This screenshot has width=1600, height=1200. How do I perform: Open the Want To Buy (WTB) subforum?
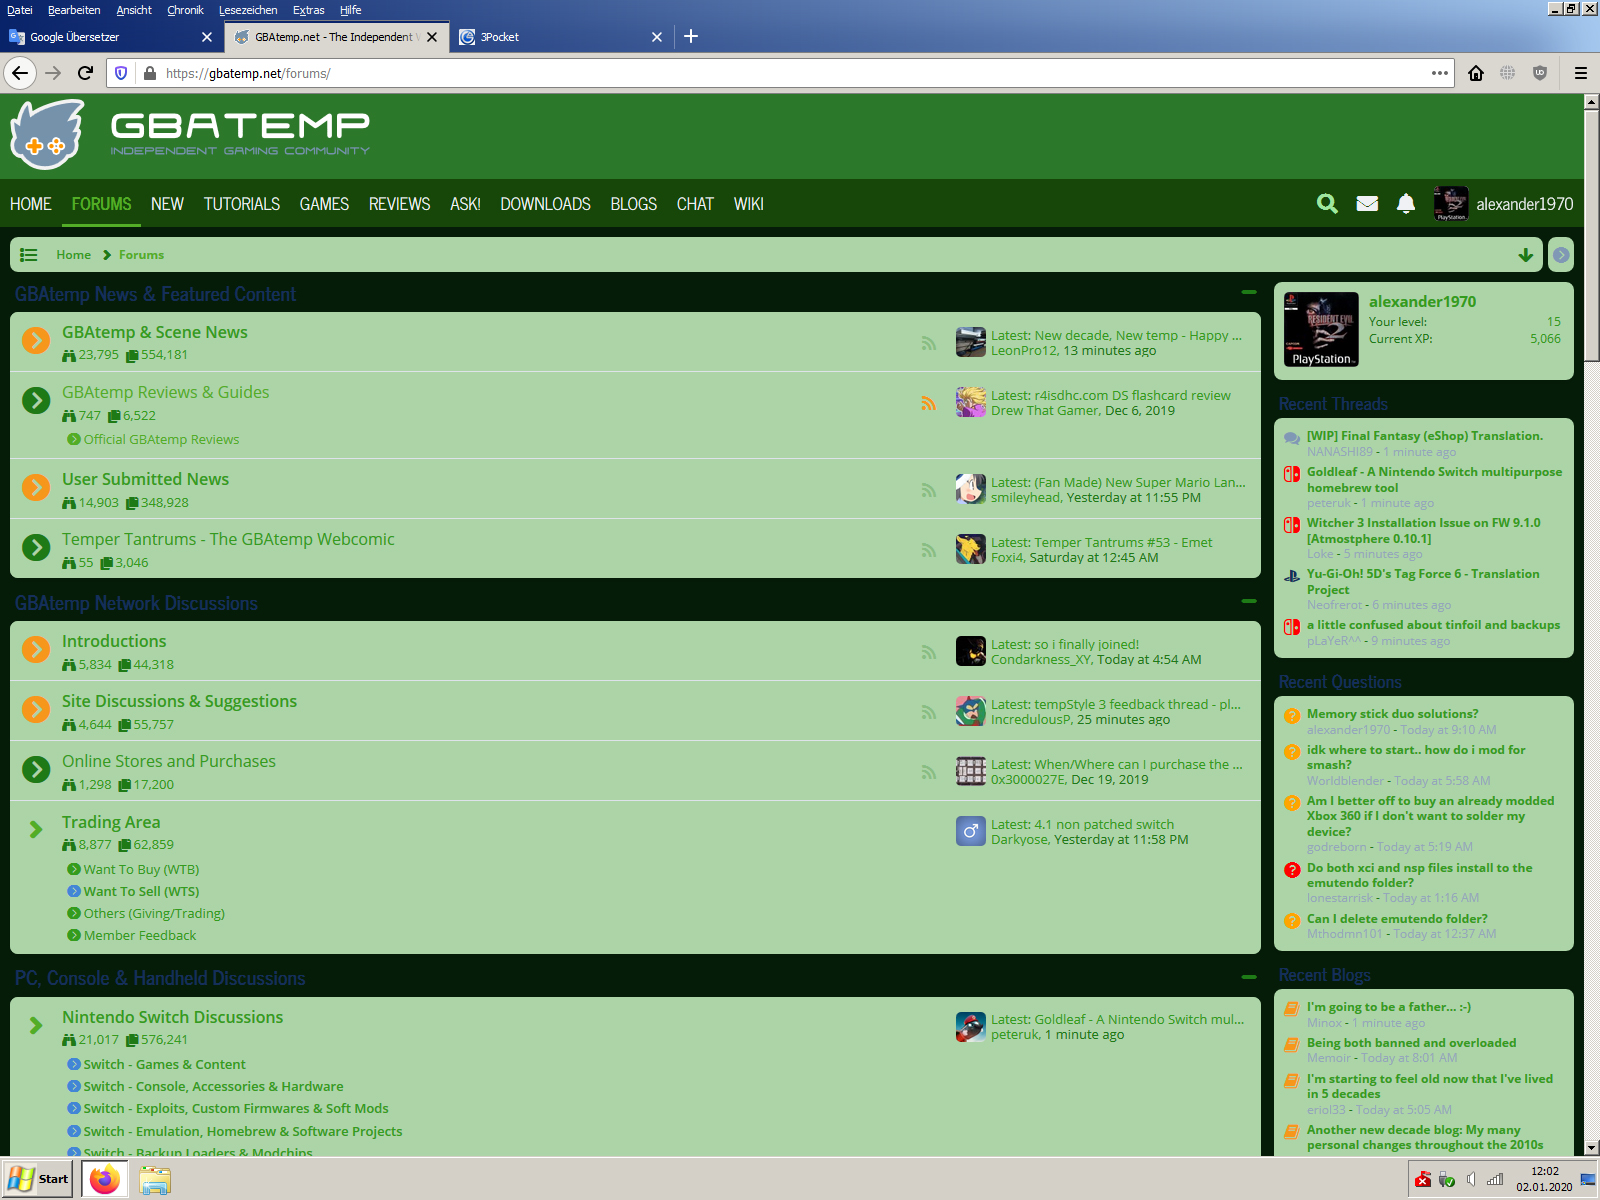141,869
